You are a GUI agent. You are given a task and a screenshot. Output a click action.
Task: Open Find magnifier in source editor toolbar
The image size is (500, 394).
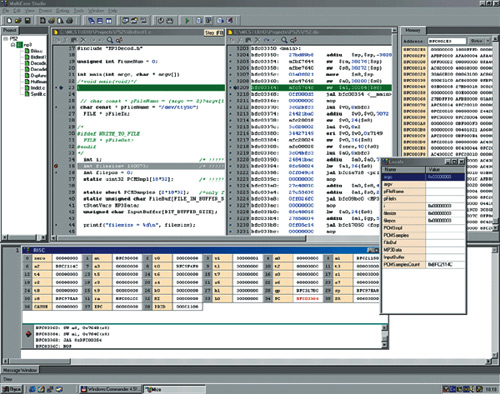[x=110, y=40]
